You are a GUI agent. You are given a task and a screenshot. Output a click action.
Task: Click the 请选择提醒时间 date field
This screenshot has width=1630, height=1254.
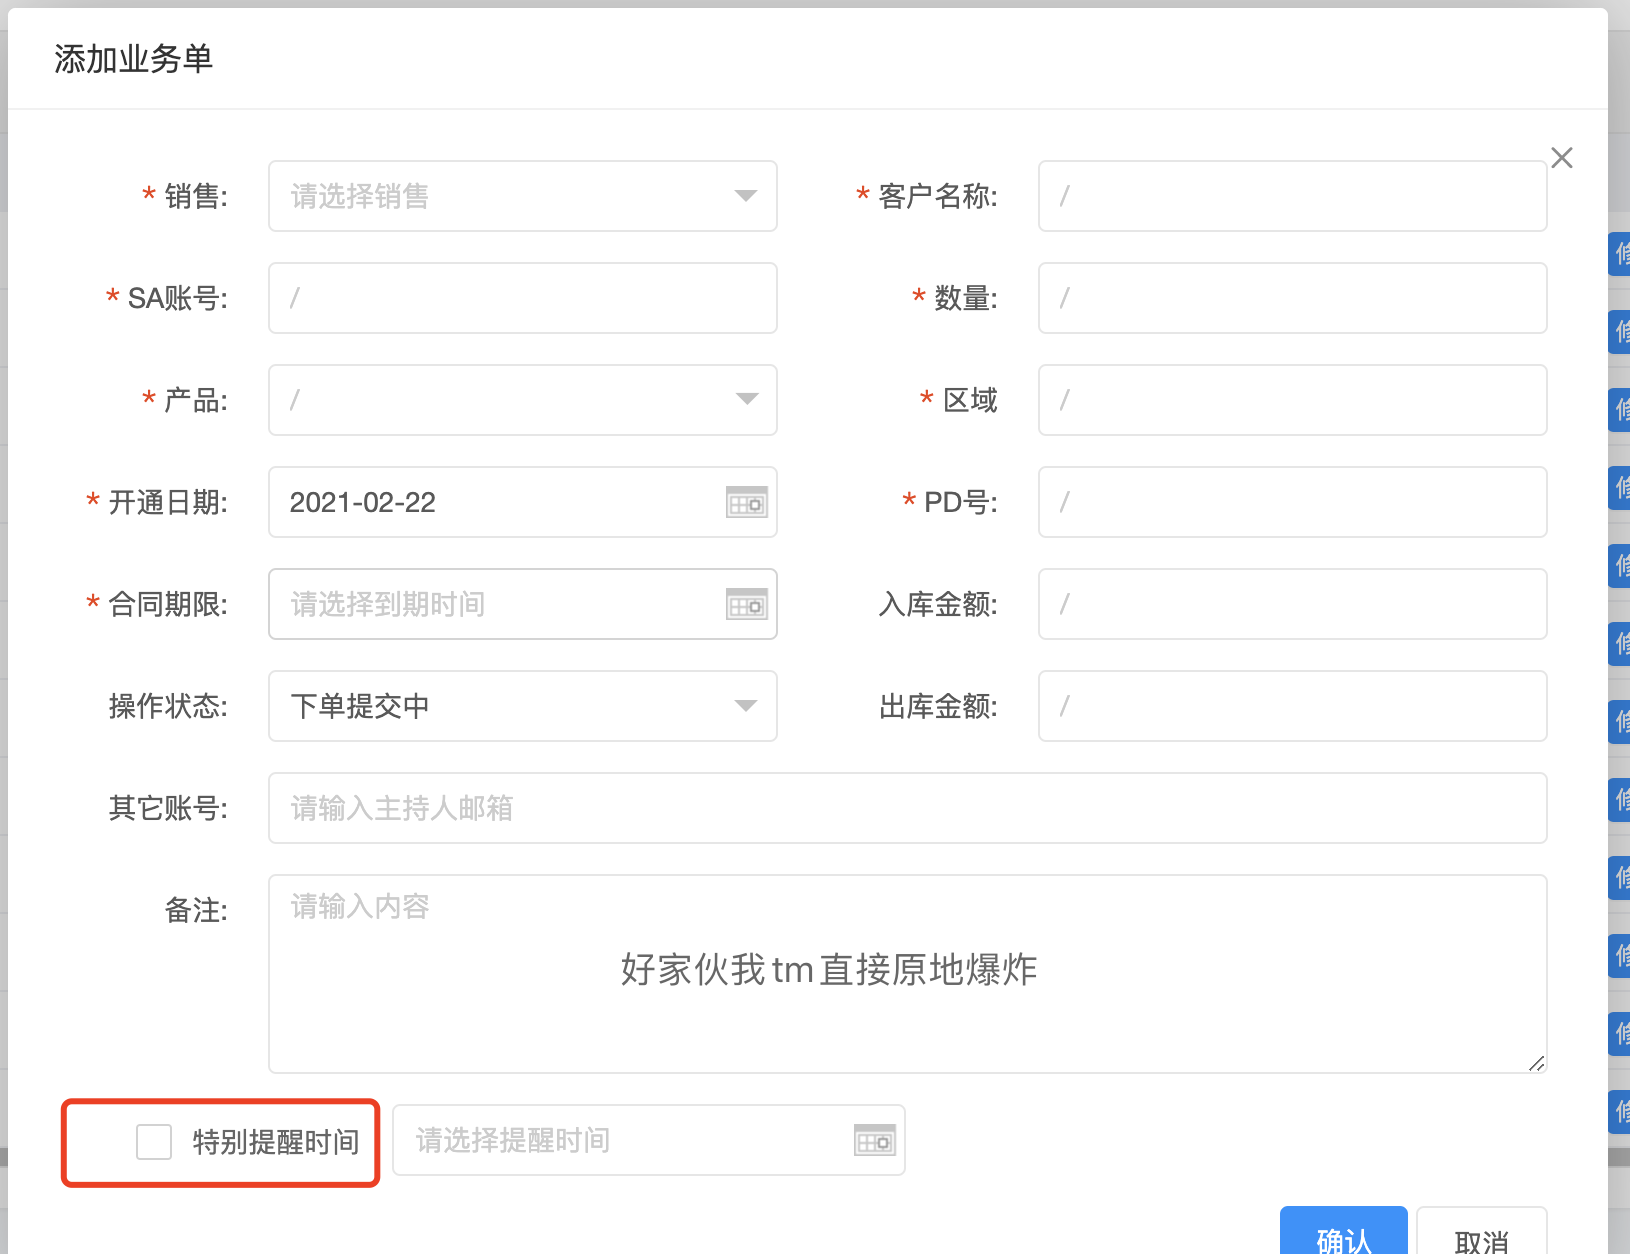(x=649, y=1140)
